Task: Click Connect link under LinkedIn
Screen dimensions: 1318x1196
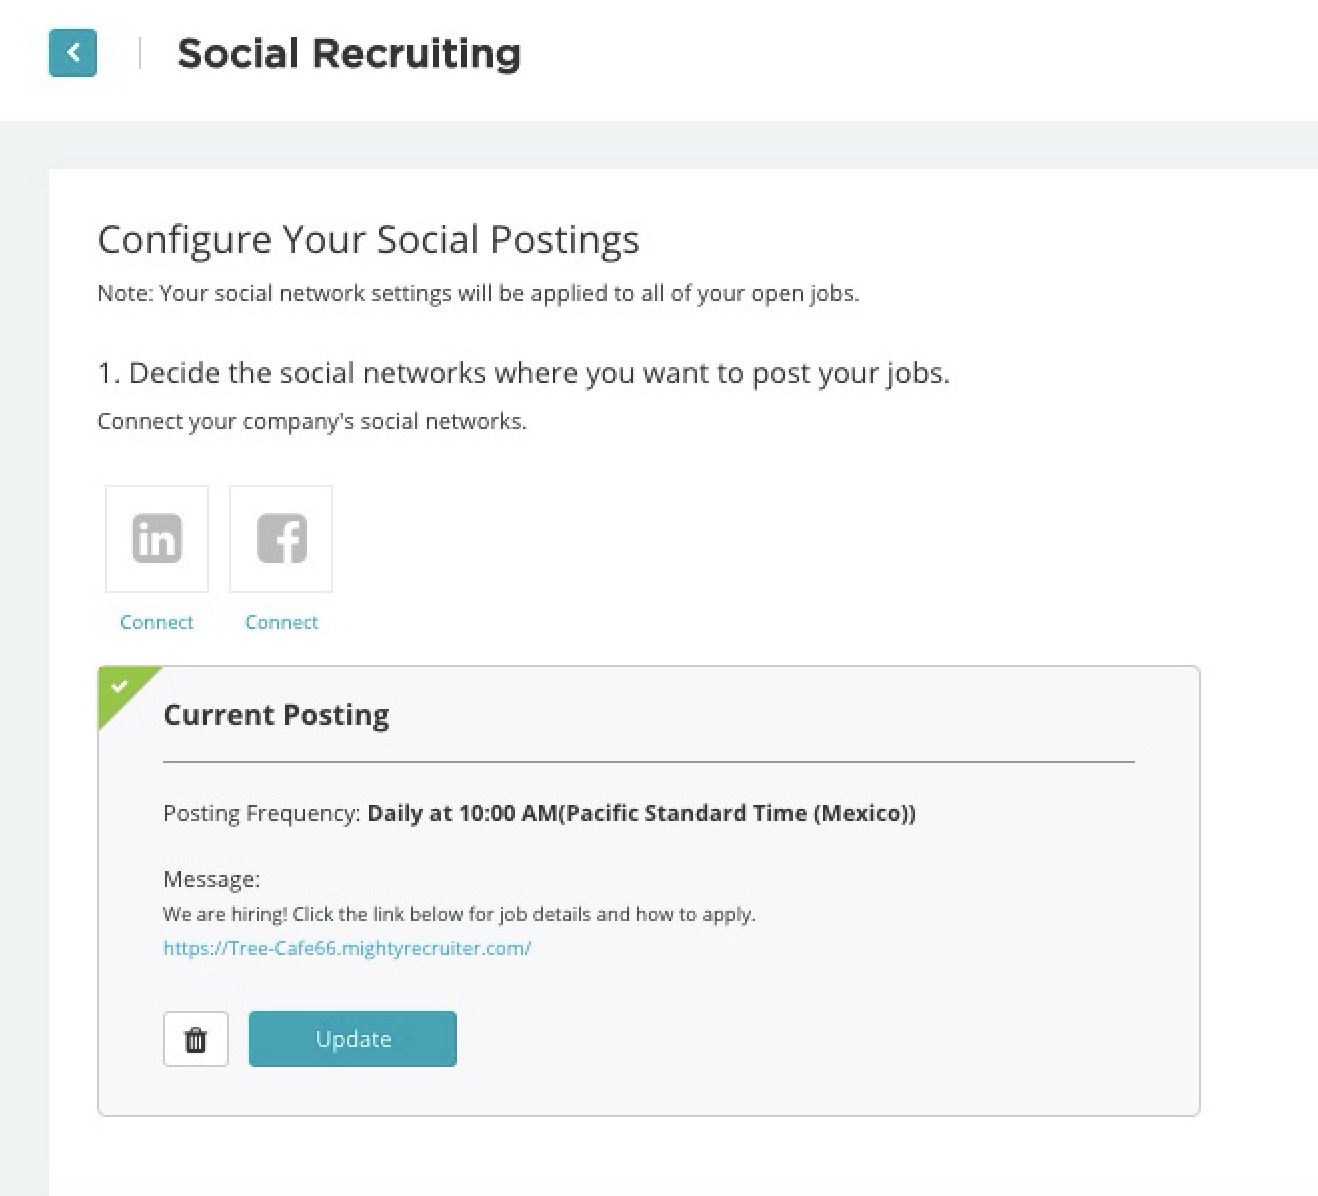Action: point(157,622)
